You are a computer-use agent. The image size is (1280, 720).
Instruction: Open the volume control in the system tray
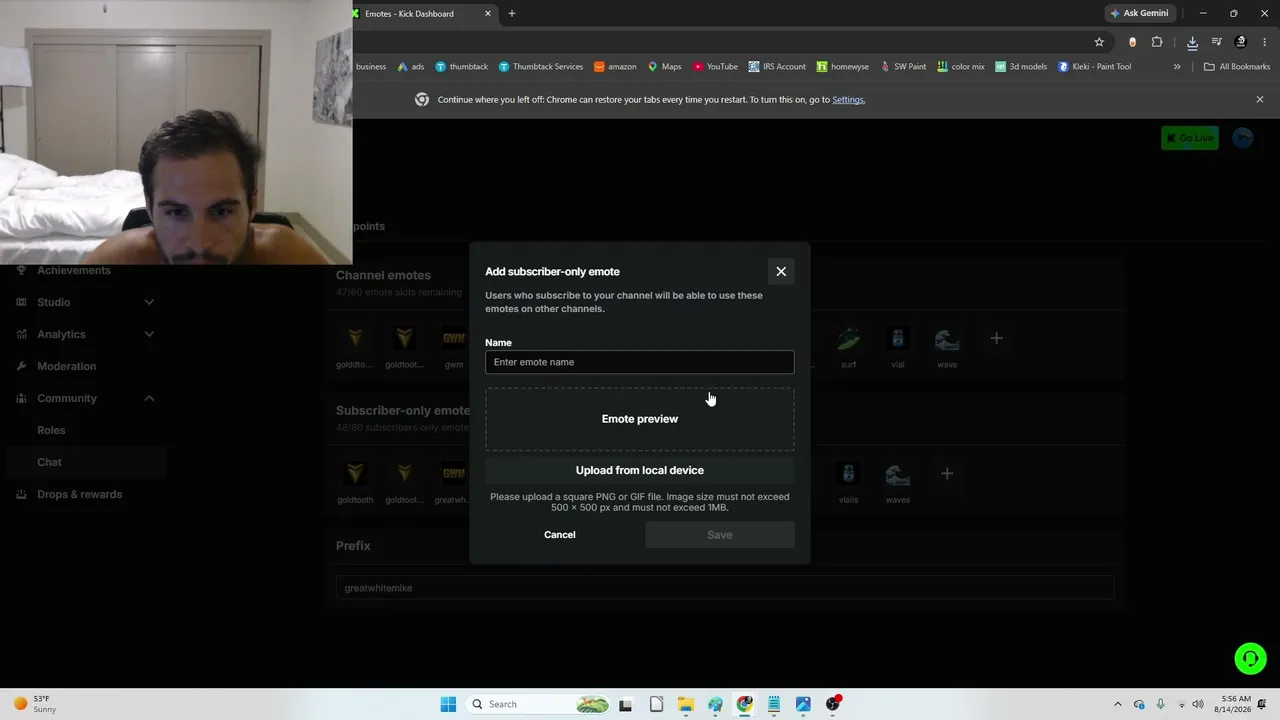(1198, 704)
